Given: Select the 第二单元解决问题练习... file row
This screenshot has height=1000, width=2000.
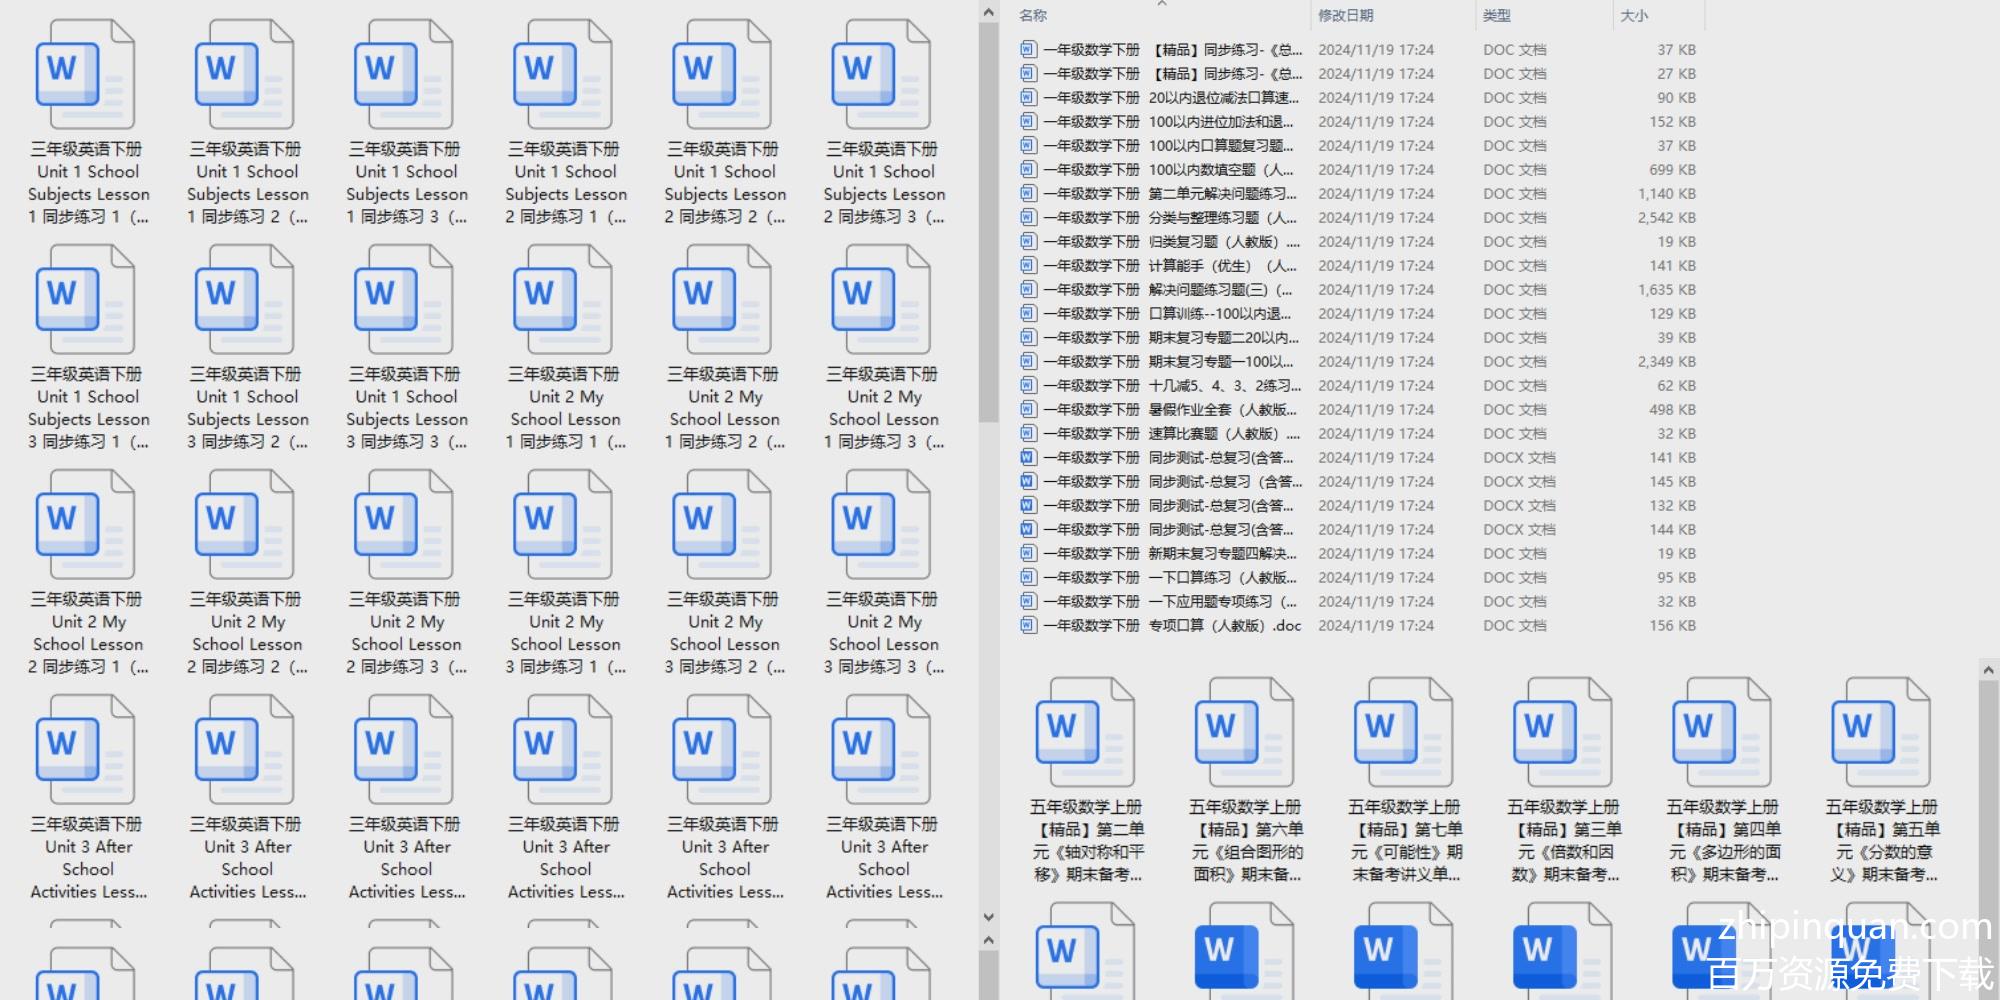Looking at the screenshot, I should point(1358,194).
